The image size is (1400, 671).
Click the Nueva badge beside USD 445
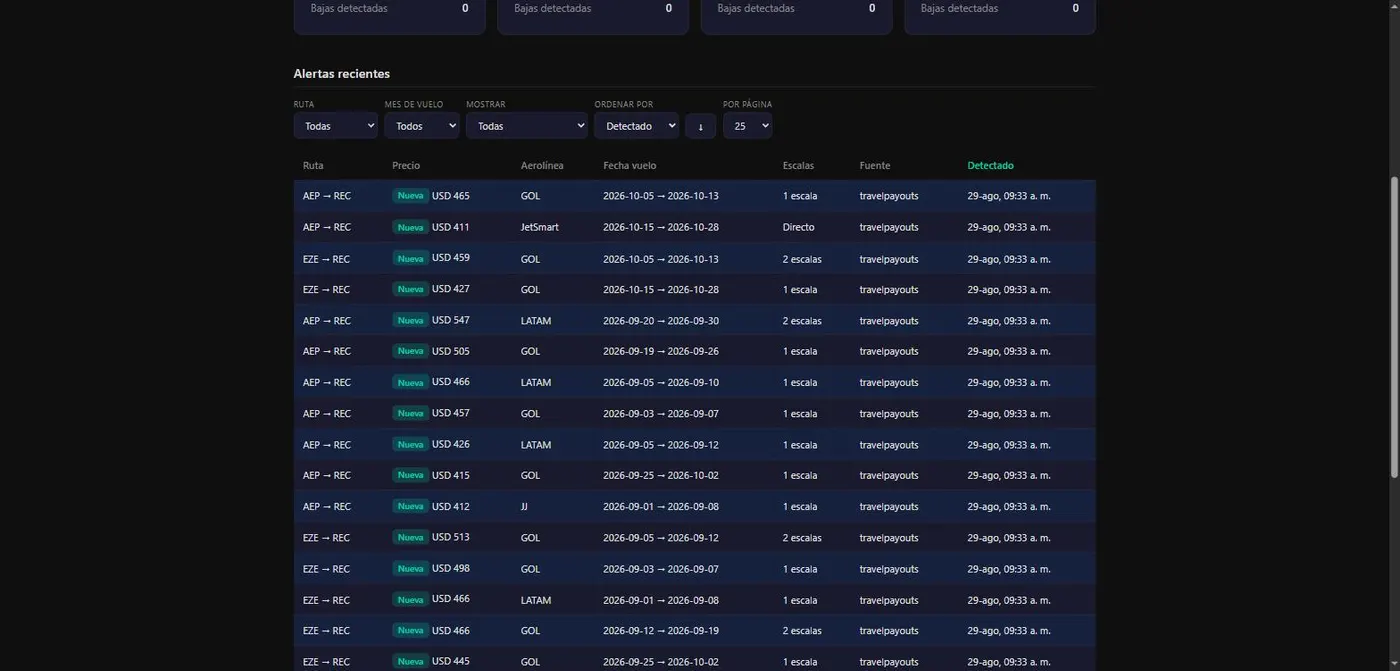click(410, 661)
